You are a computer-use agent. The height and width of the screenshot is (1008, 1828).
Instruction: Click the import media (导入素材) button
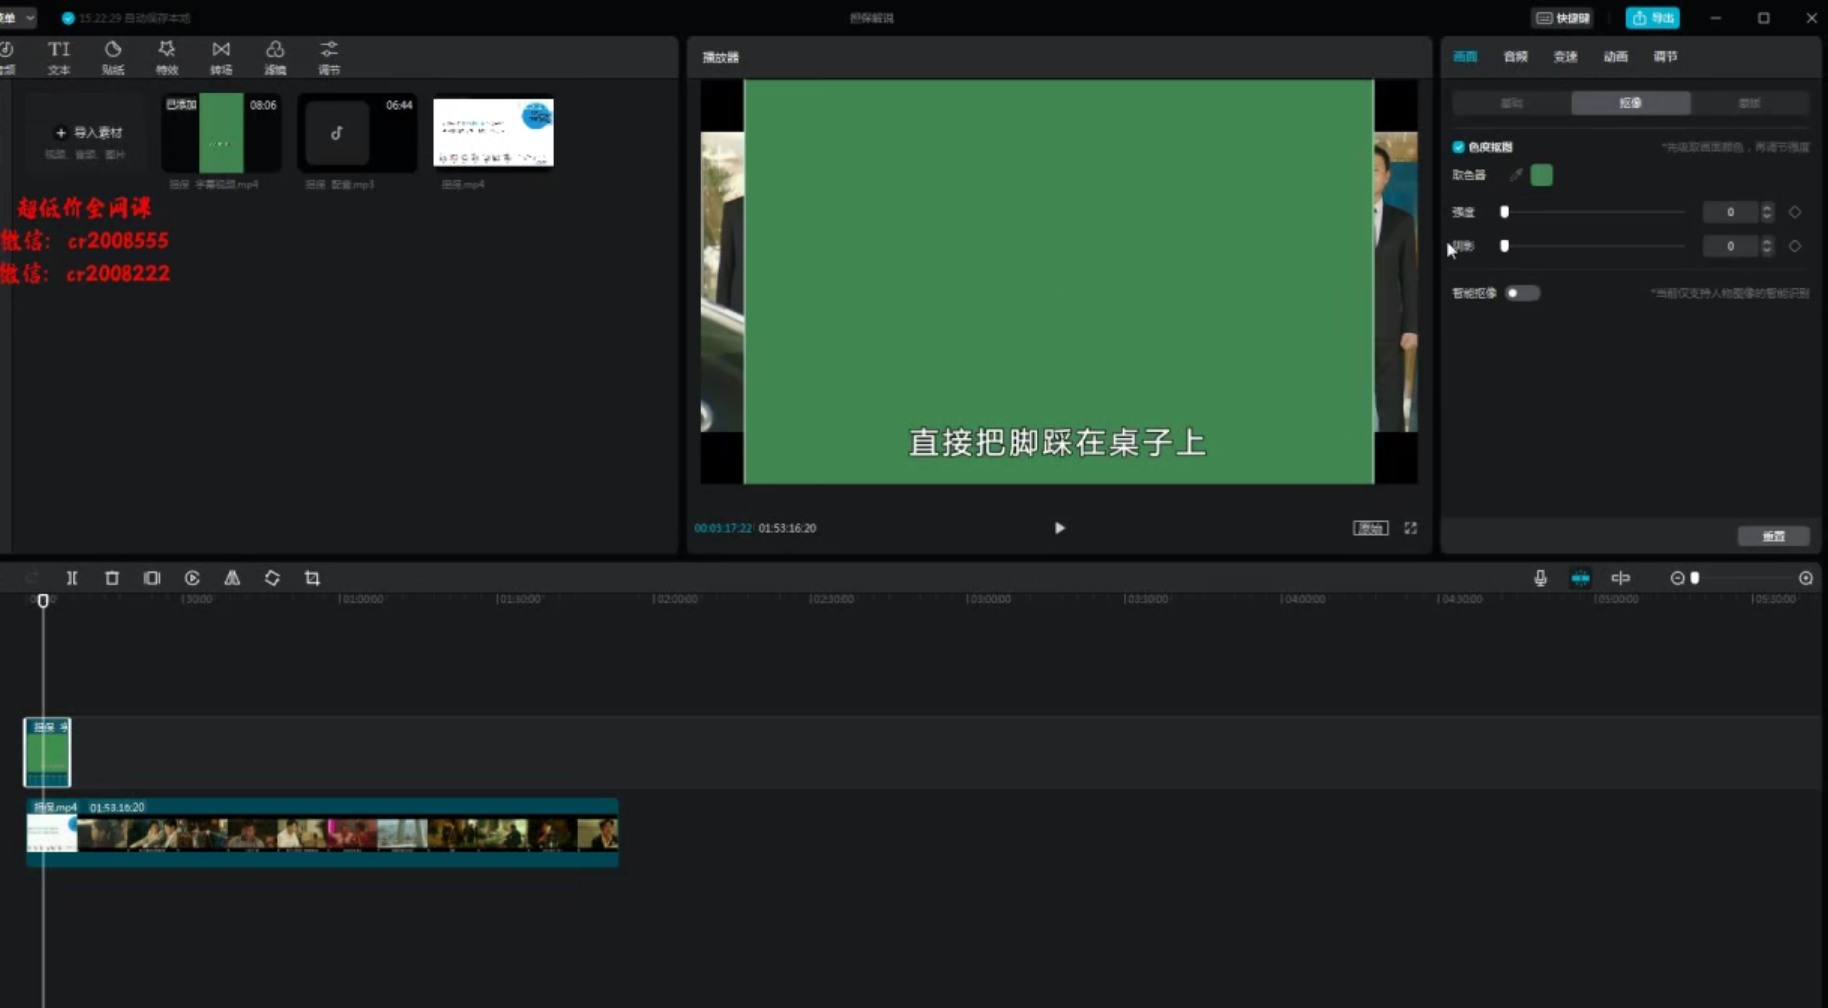tap(88, 133)
